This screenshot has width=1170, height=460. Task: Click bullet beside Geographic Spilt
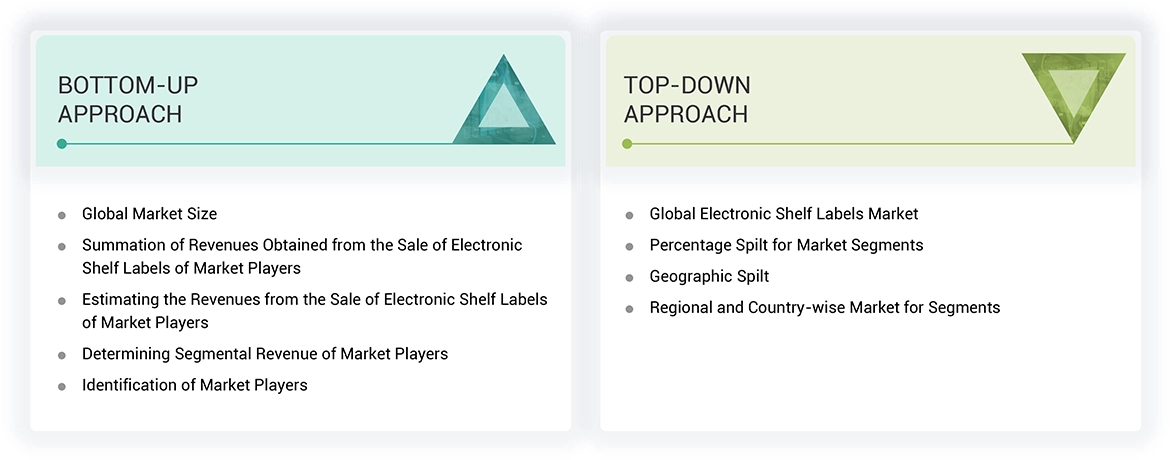click(629, 277)
